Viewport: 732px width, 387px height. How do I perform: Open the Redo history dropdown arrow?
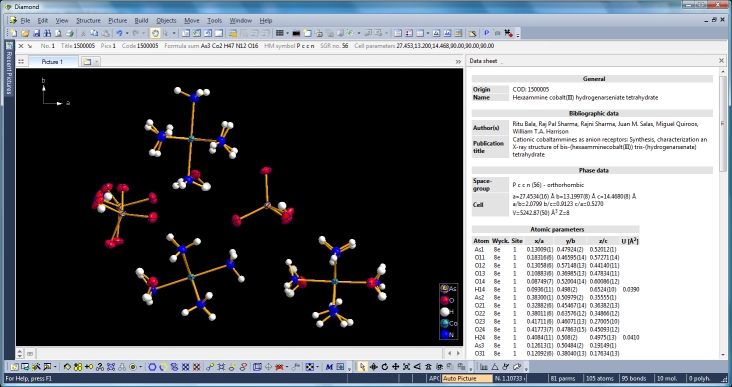click(x=143, y=33)
